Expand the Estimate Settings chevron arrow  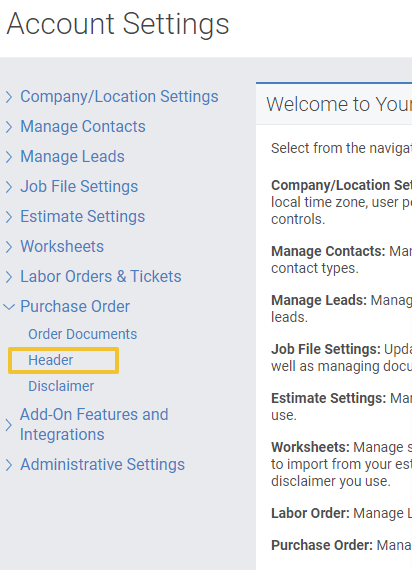(x=9, y=217)
